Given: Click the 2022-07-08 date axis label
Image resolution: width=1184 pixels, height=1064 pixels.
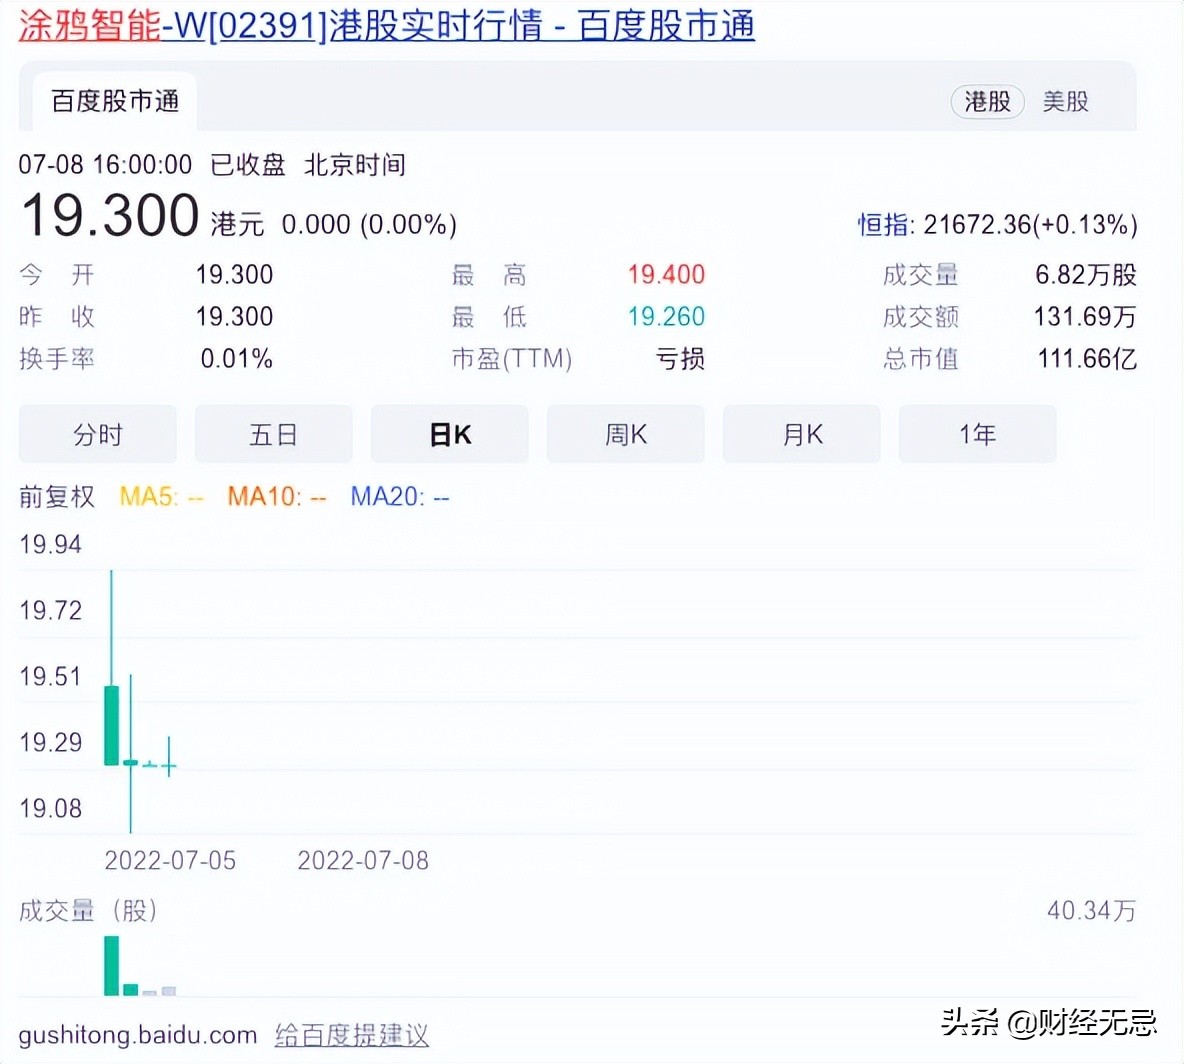Looking at the screenshot, I should (363, 860).
